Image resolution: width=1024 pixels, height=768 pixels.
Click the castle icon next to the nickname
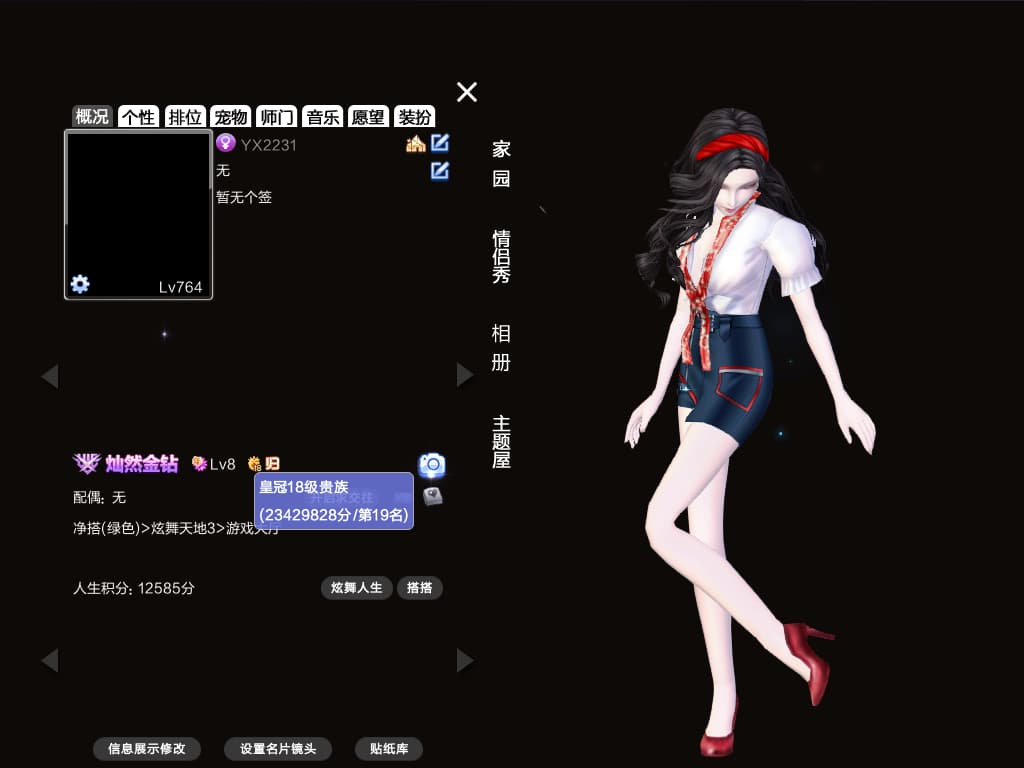[x=415, y=143]
